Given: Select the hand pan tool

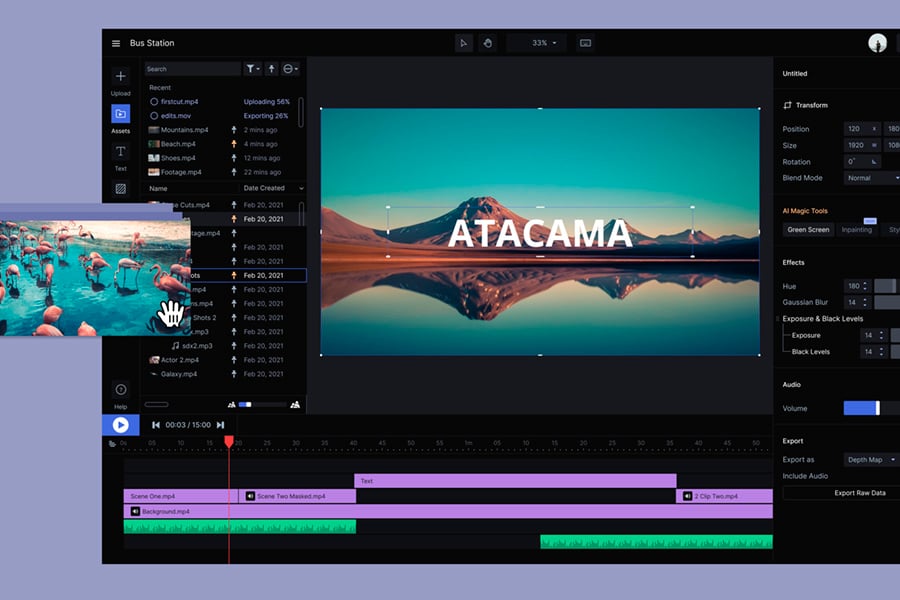Looking at the screenshot, I should 488,43.
